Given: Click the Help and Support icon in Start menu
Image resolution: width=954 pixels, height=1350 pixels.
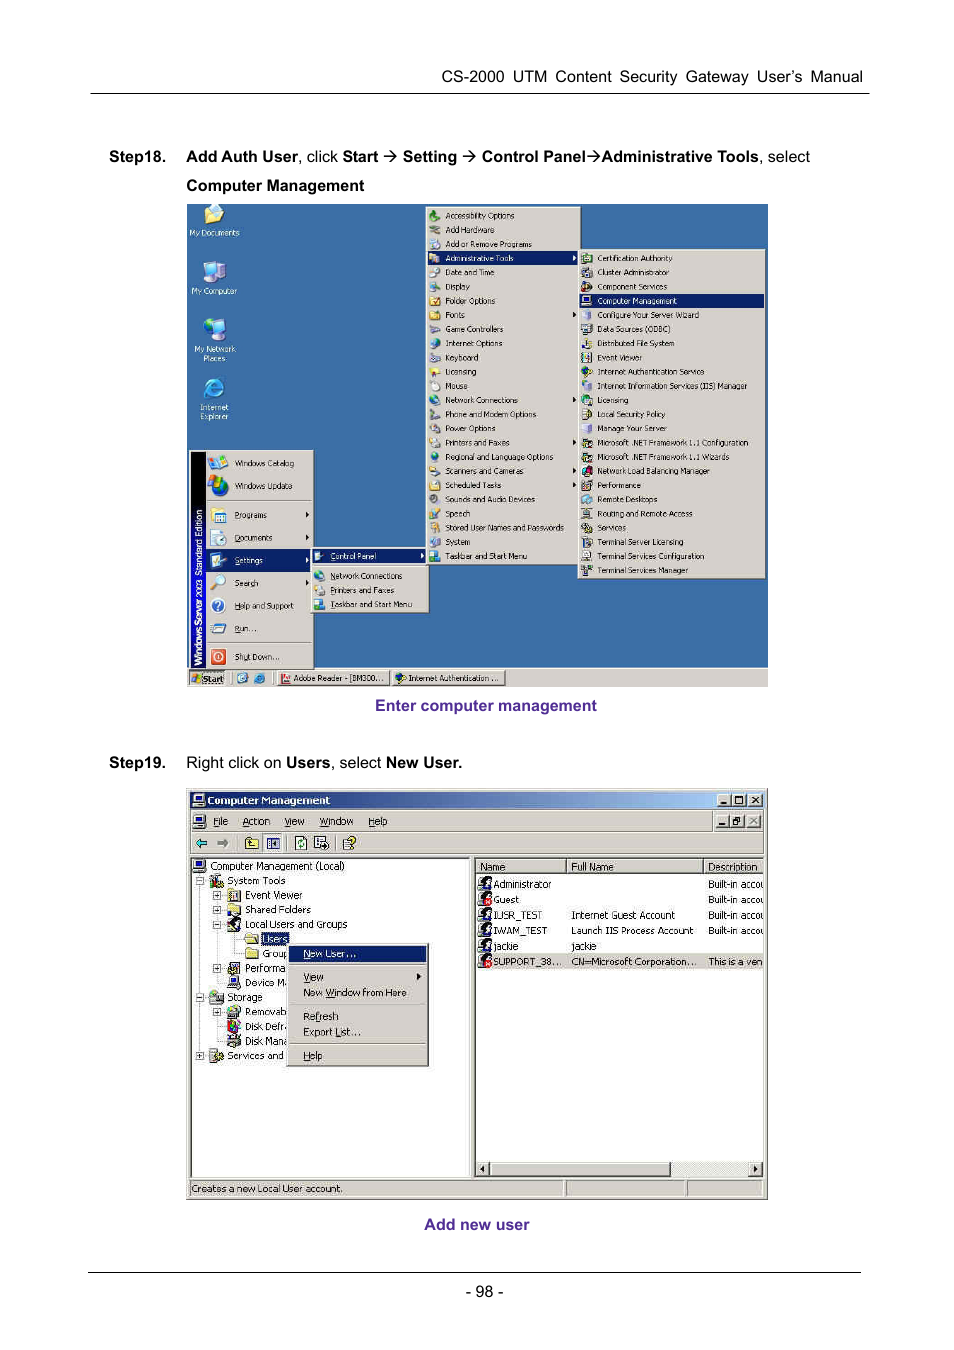Looking at the screenshot, I should pyautogui.click(x=218, y=606).
